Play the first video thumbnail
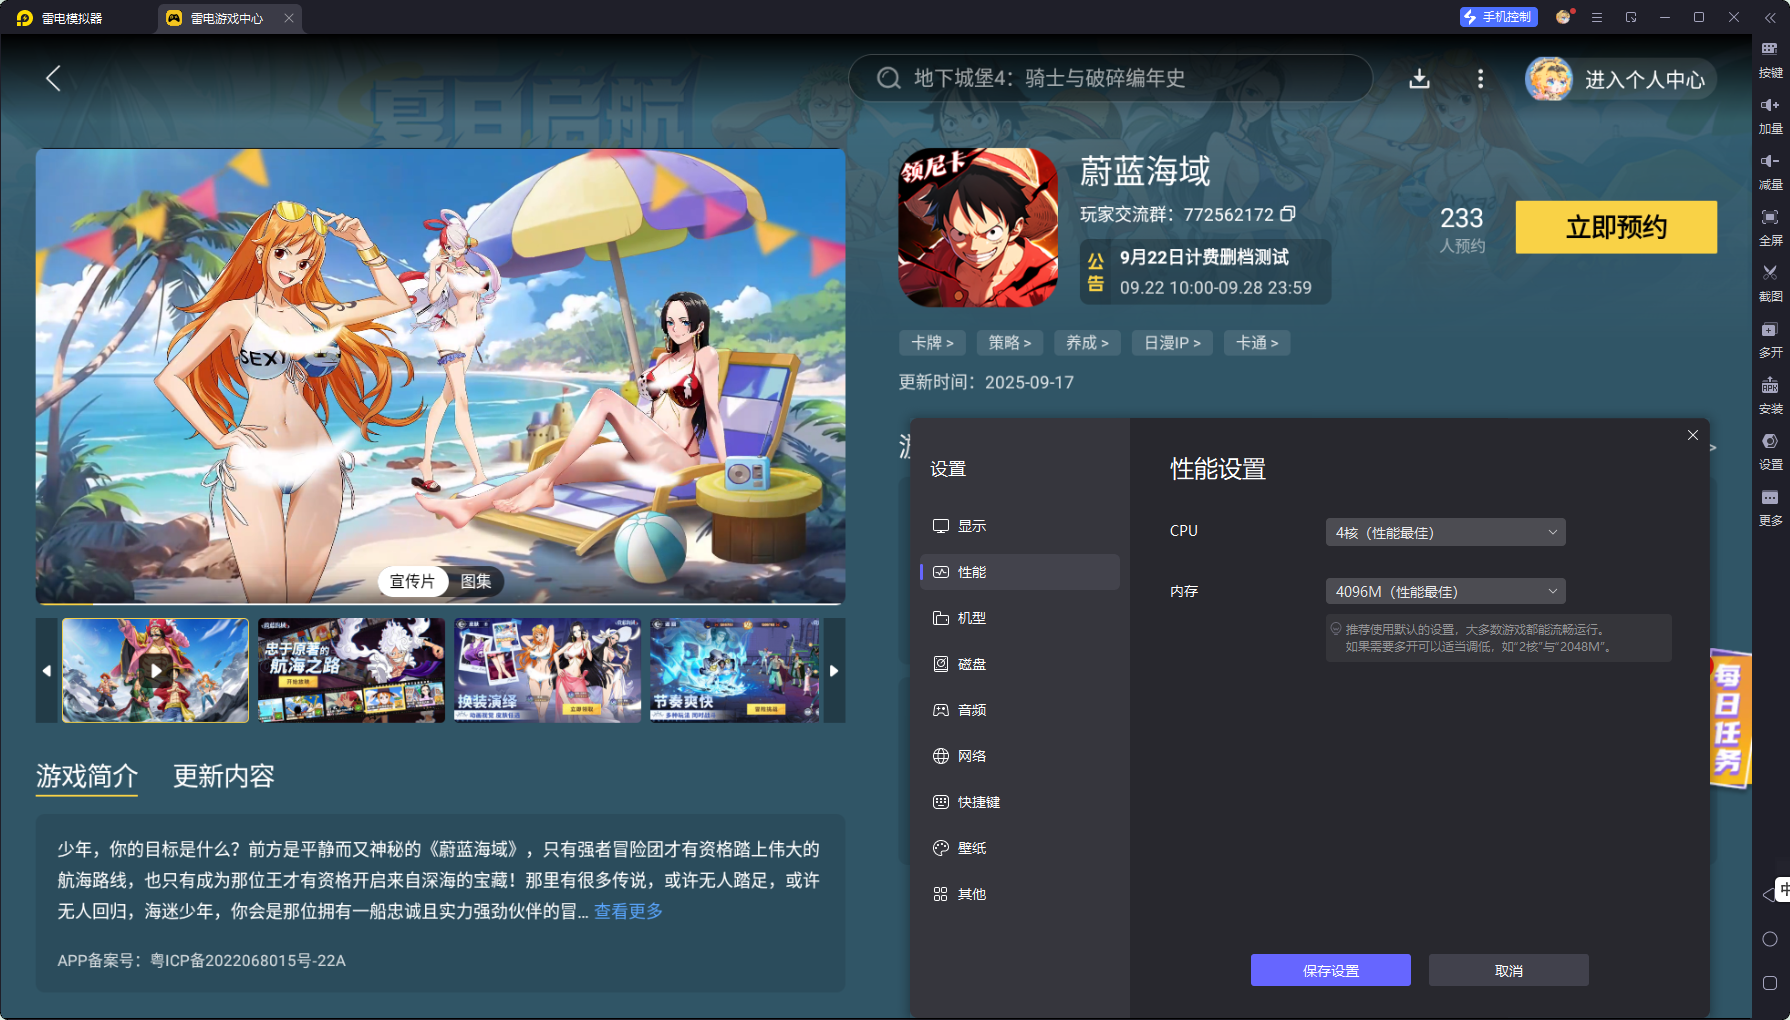 tap(155, 670)
